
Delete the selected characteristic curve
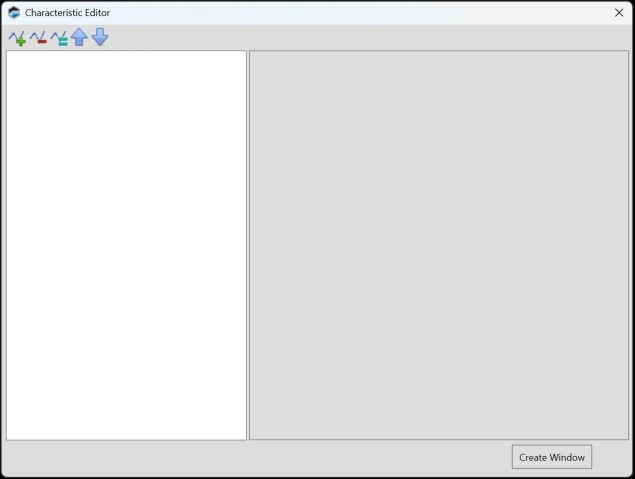click(38, 38)
